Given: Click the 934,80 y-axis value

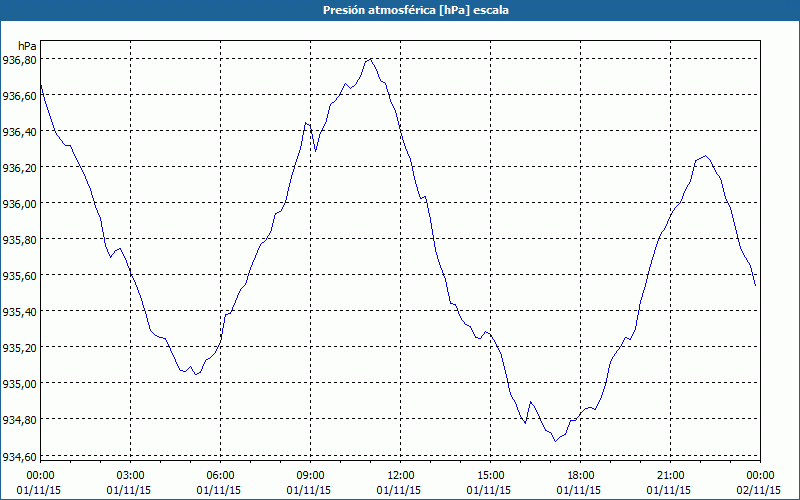Looking at the screenshot, I should point(19,419).
